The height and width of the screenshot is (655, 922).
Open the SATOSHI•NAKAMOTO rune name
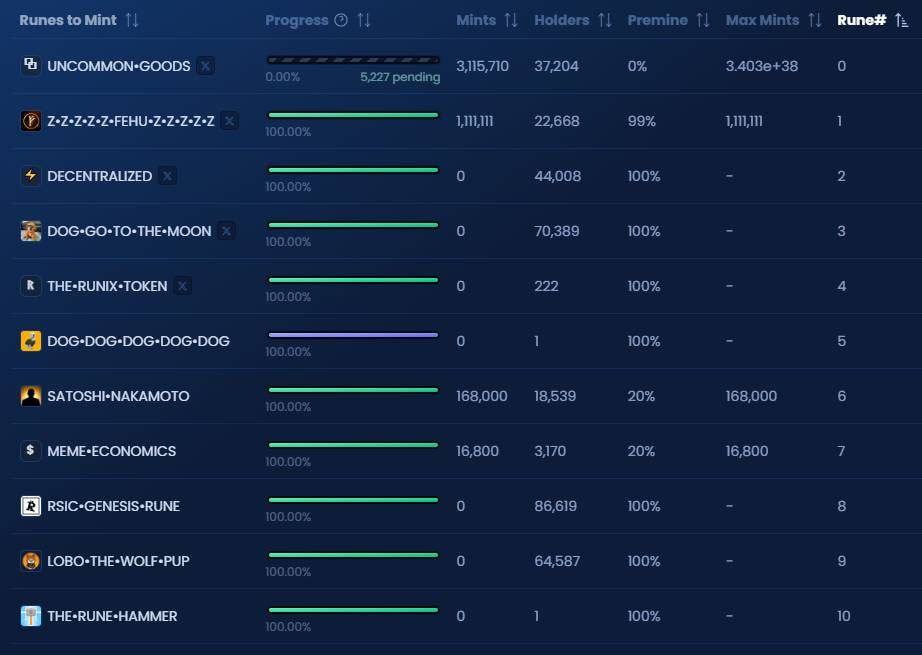pyautogui.click(x=118, y=396)
